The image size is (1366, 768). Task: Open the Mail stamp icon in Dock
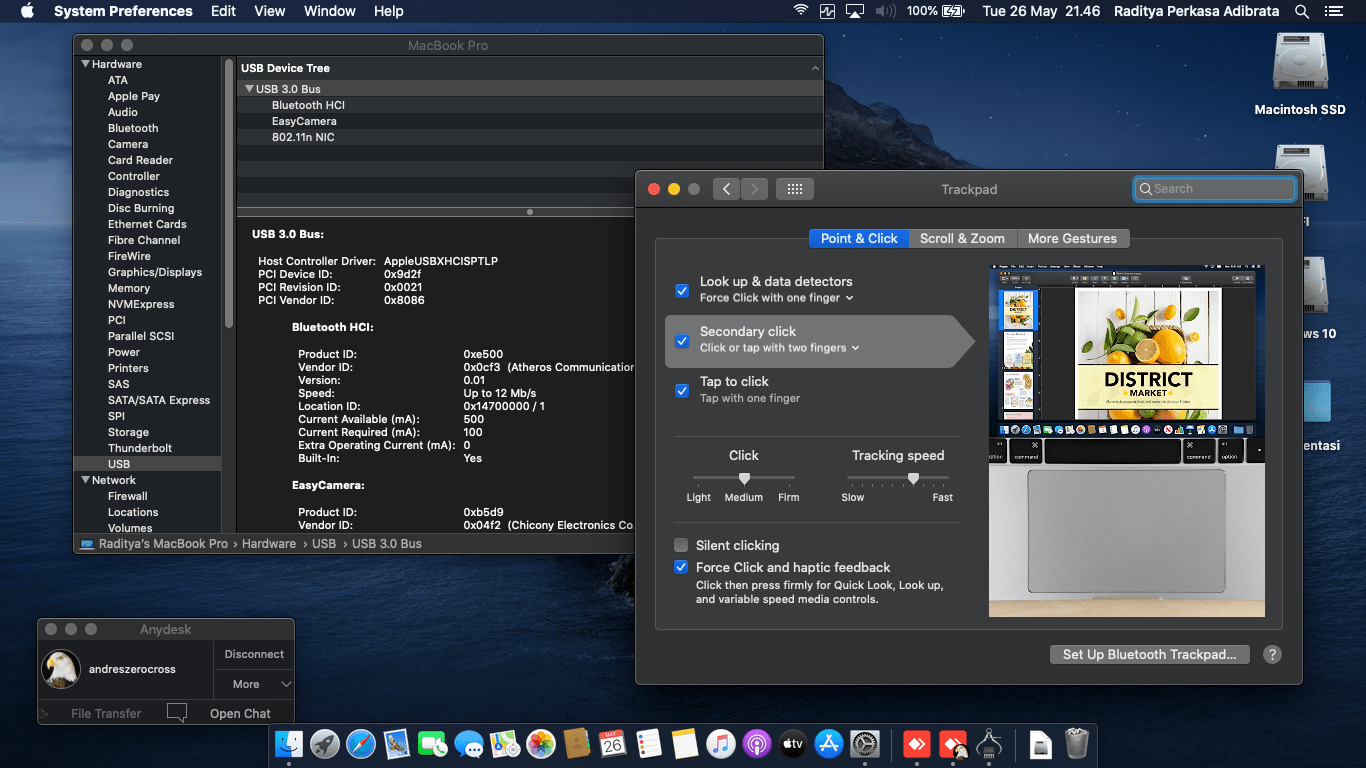point(397,744)
